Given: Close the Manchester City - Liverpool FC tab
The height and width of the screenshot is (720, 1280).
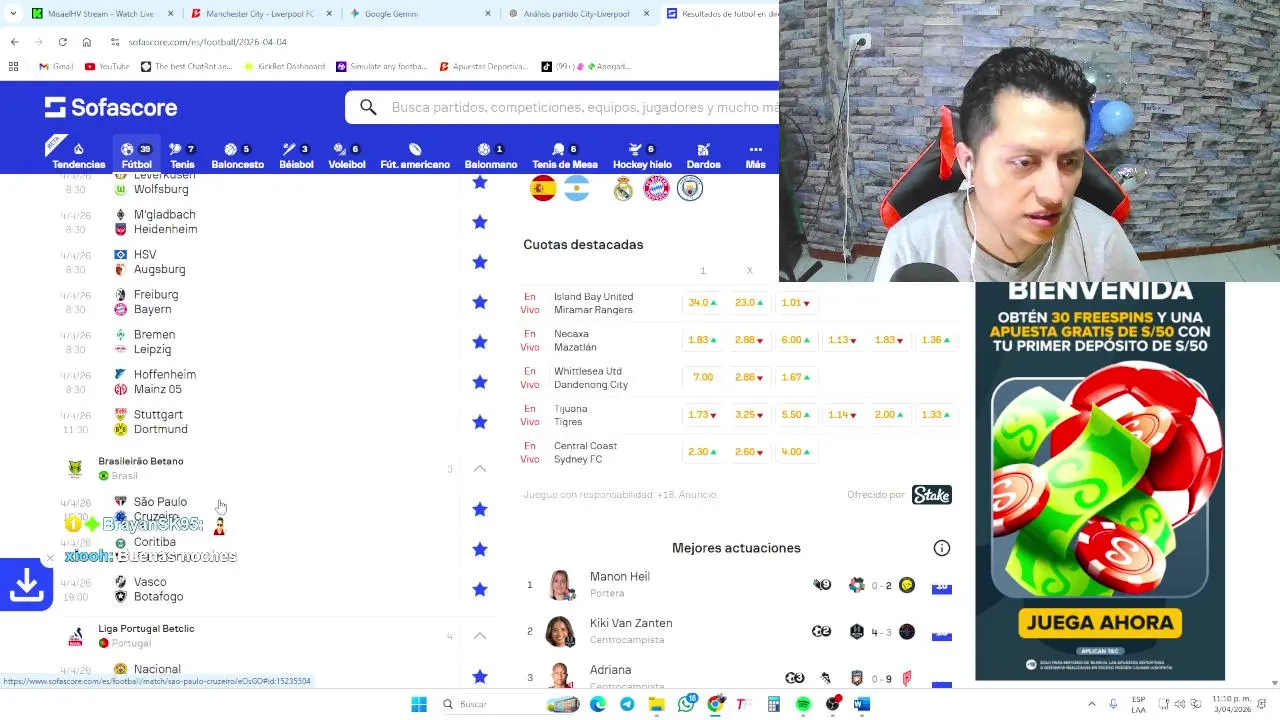Looking at the screenshot, I should (329, 14).
